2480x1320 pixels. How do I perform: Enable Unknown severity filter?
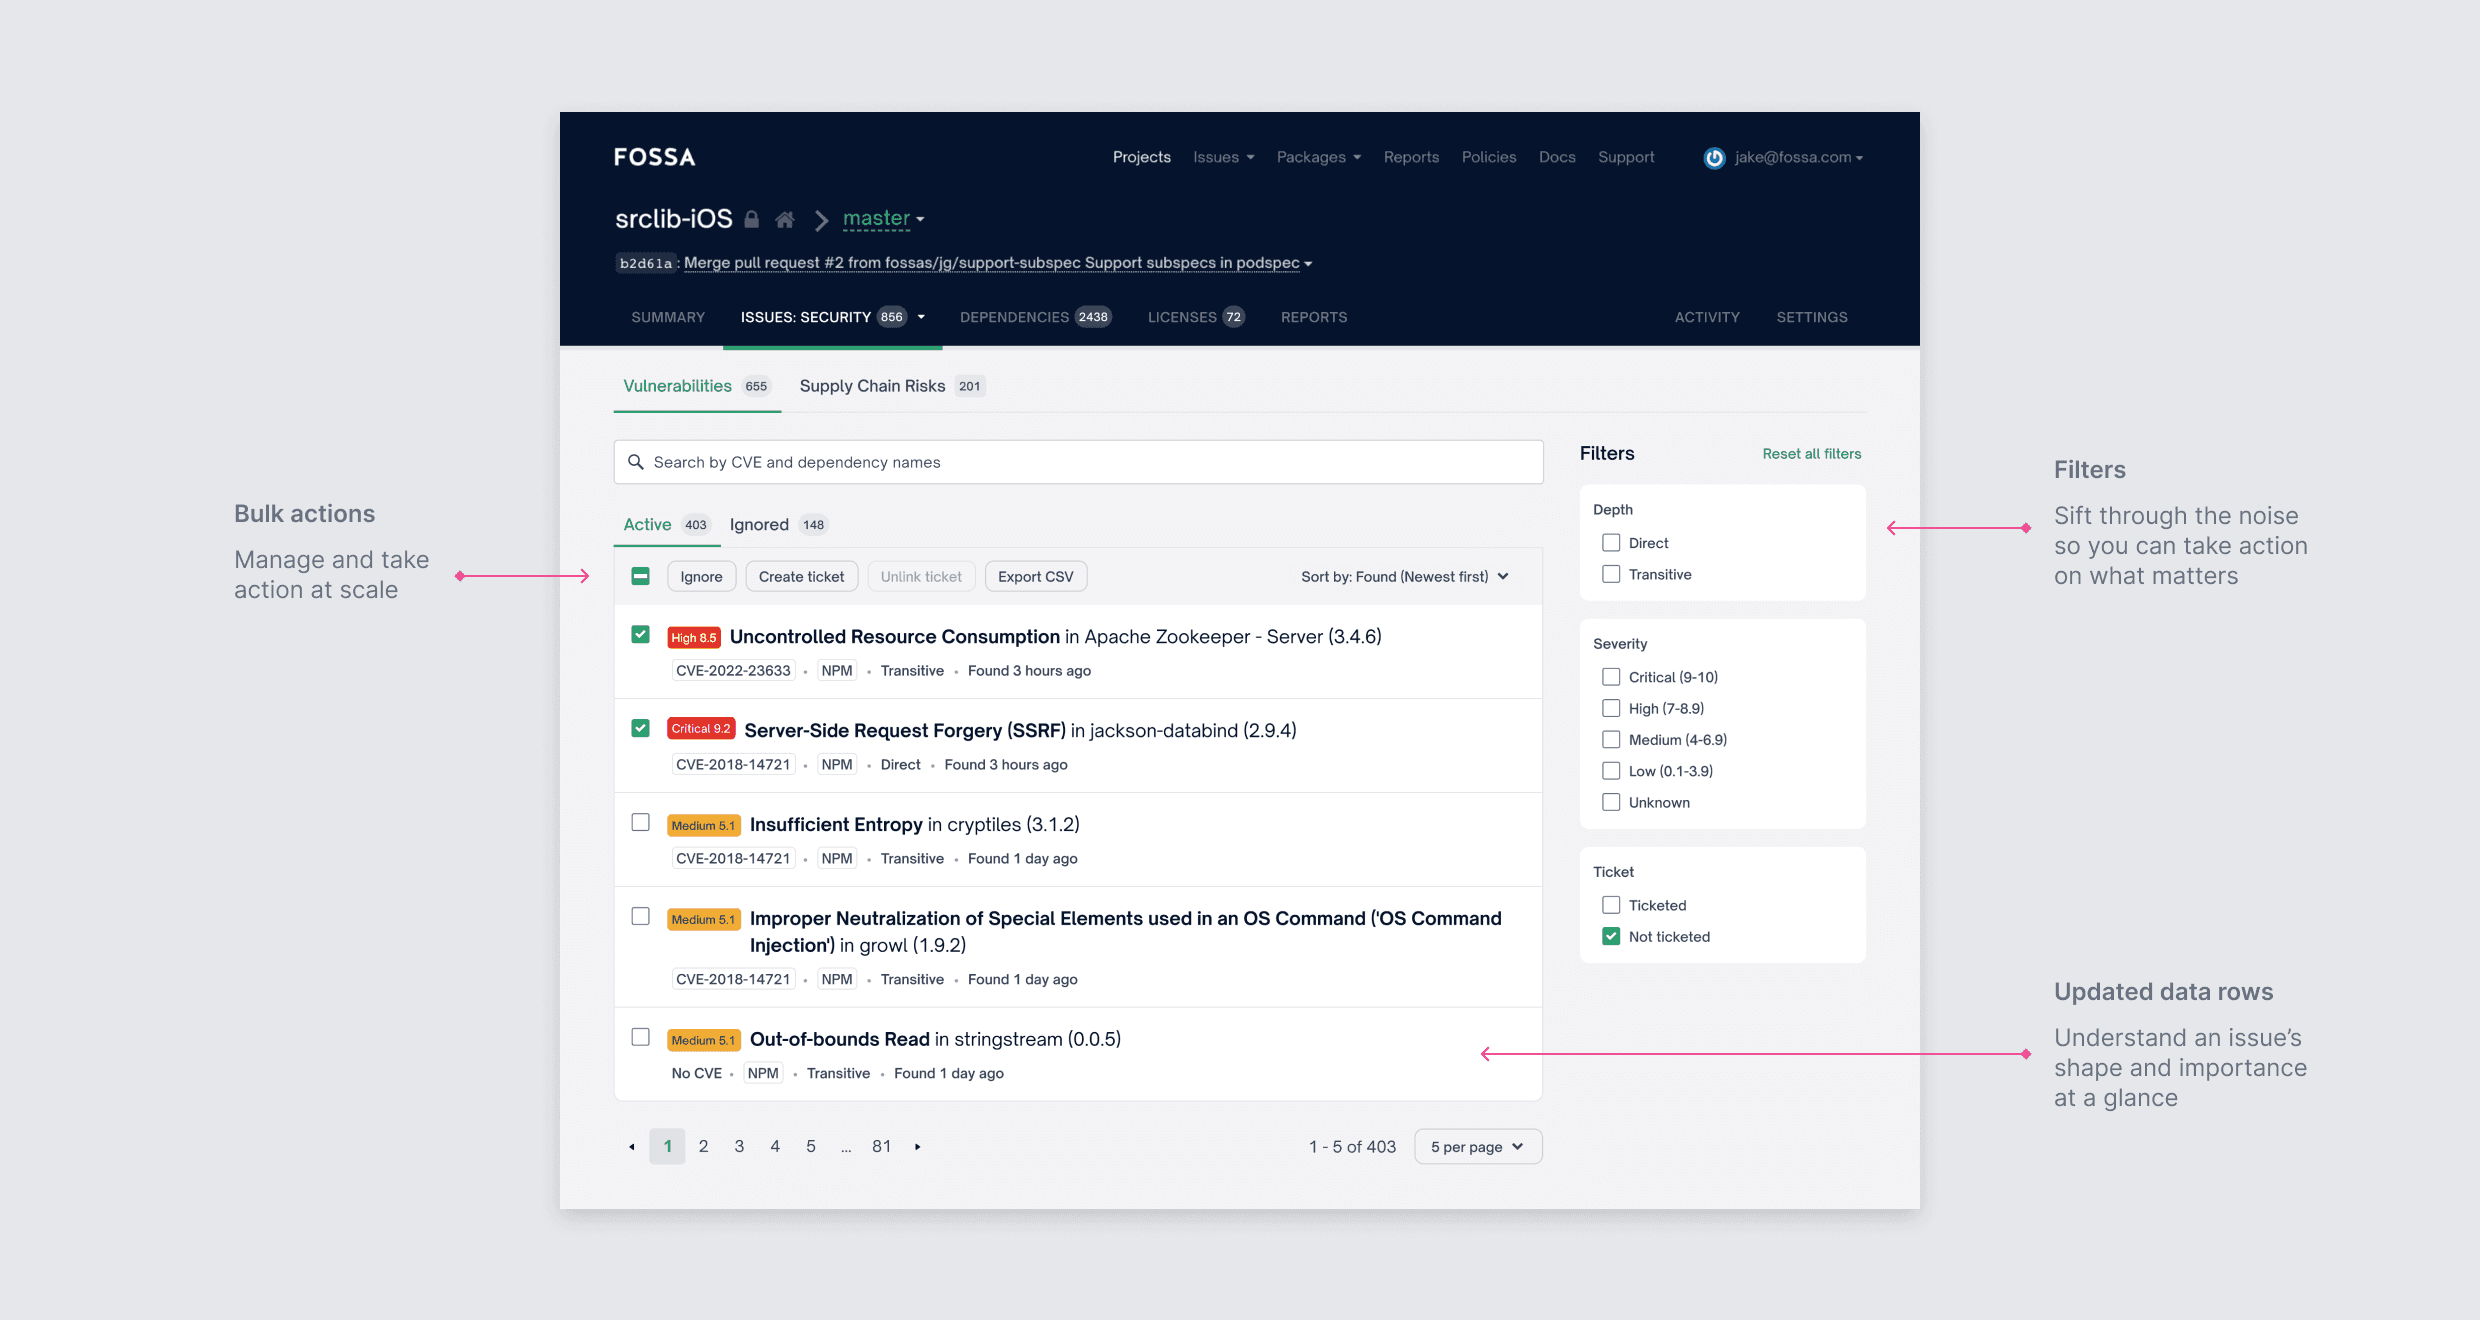point(1611,802)
